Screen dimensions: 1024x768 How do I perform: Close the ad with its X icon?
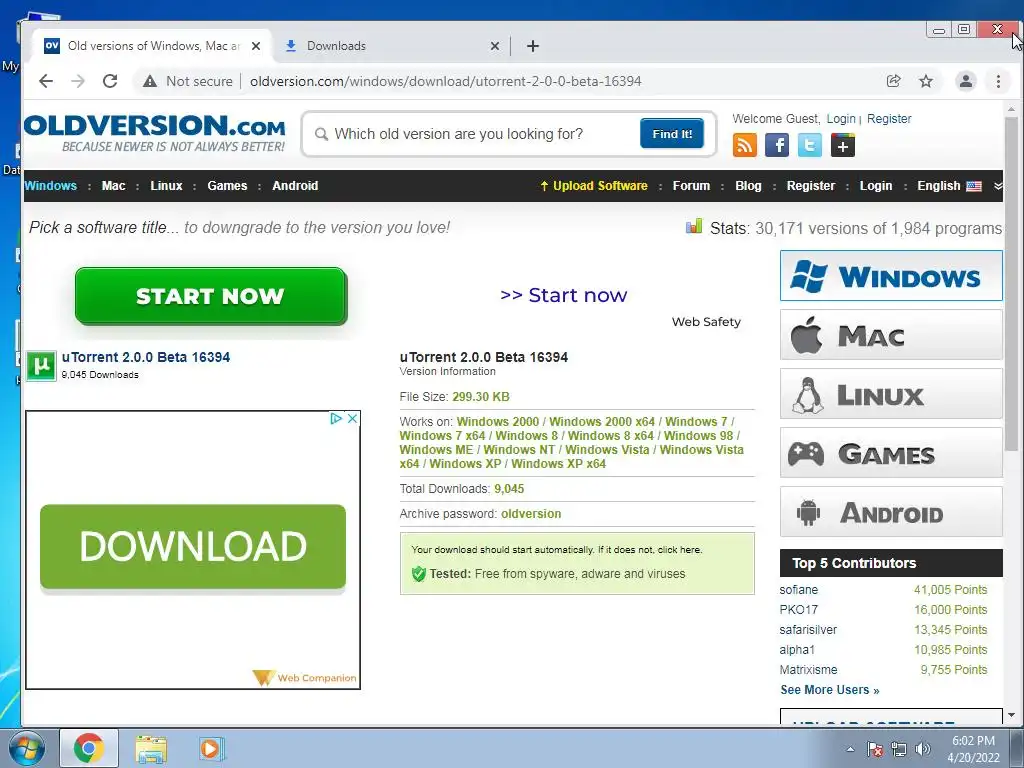pos(352,419)
